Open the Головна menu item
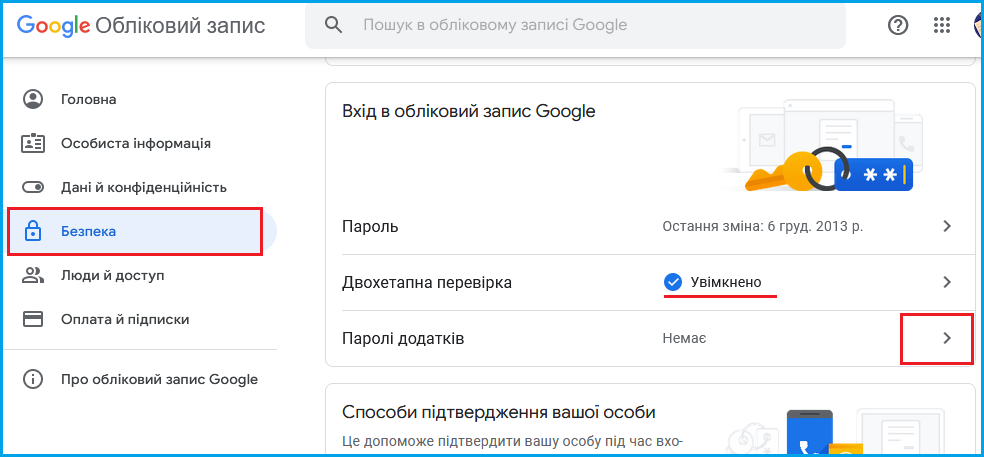This screenshot has width=984, height=457. [x=89, y=99]
